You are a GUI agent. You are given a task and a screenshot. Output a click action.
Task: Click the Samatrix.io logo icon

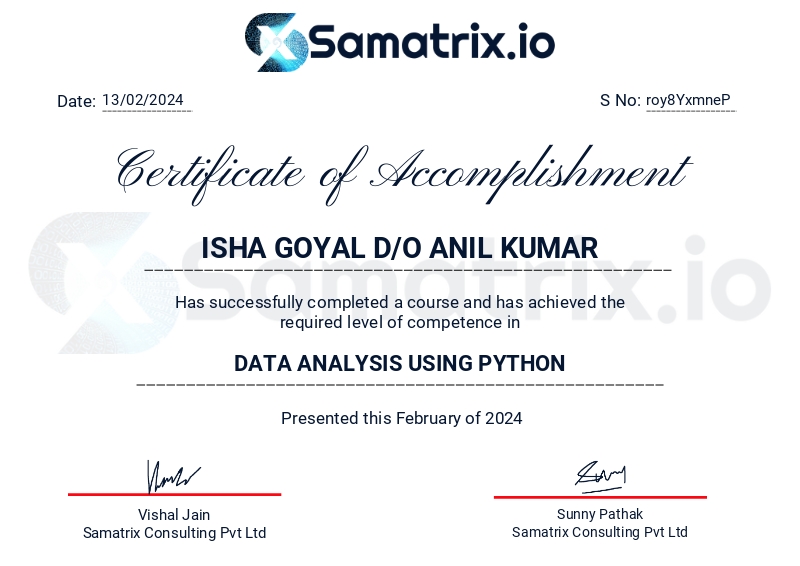[x=276, y=42]
